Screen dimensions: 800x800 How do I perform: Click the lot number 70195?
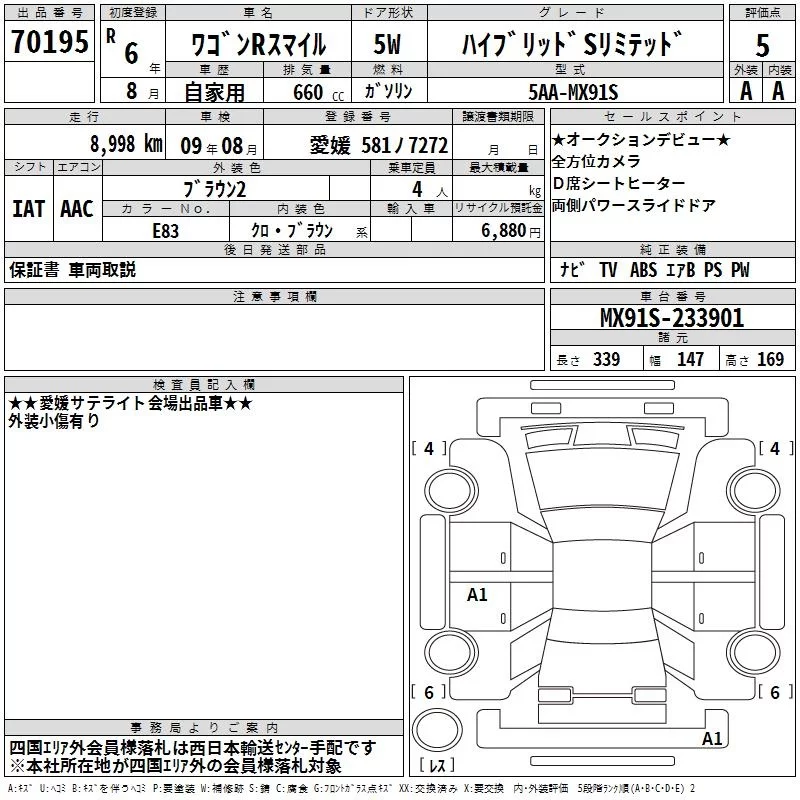click(49, 42)
